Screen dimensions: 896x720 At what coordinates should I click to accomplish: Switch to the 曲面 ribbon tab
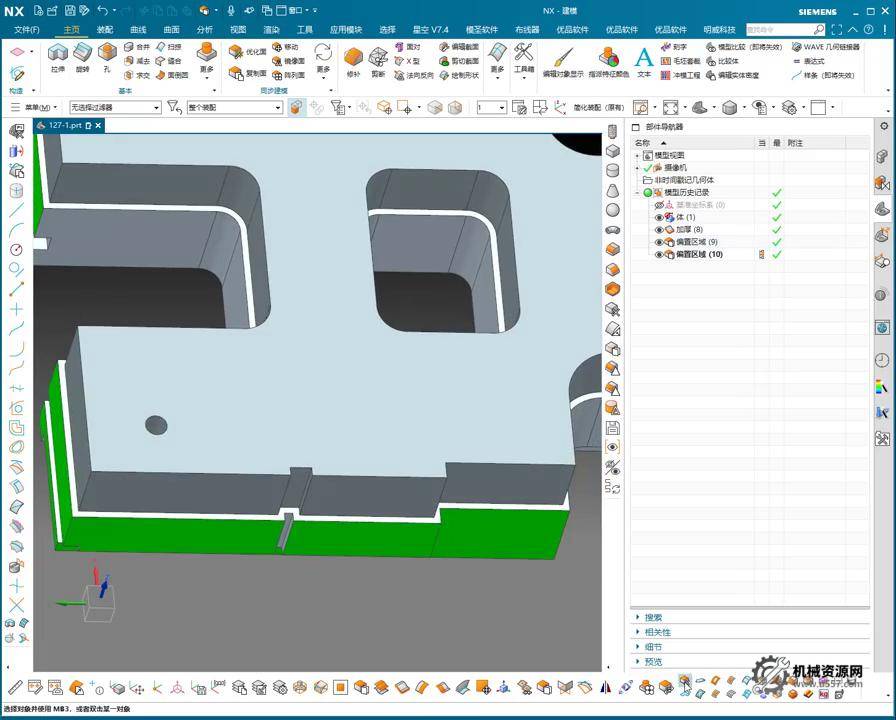171,30
